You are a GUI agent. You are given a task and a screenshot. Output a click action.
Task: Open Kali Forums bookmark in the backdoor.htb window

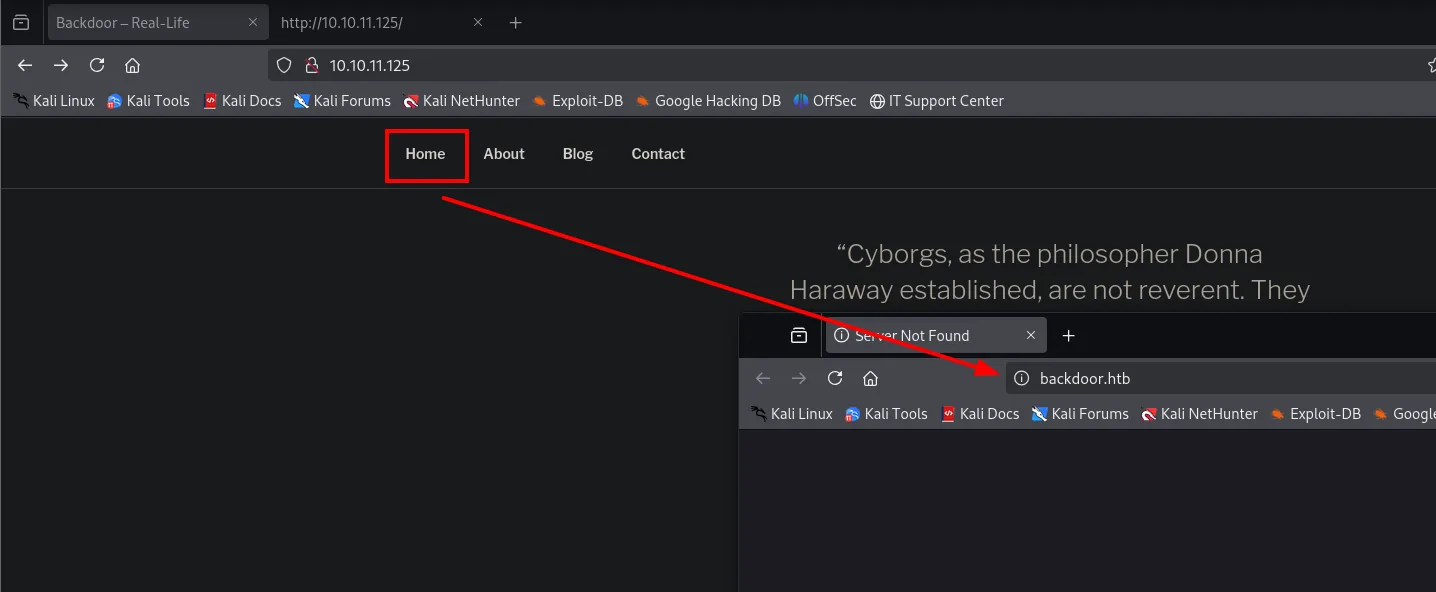coord(1080,414)
